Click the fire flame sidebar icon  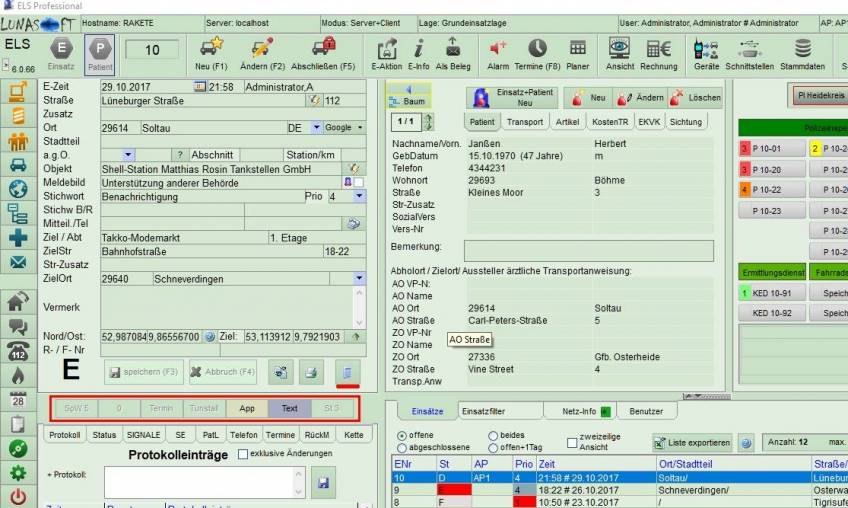pyautogui.click(x=18, y=375)
